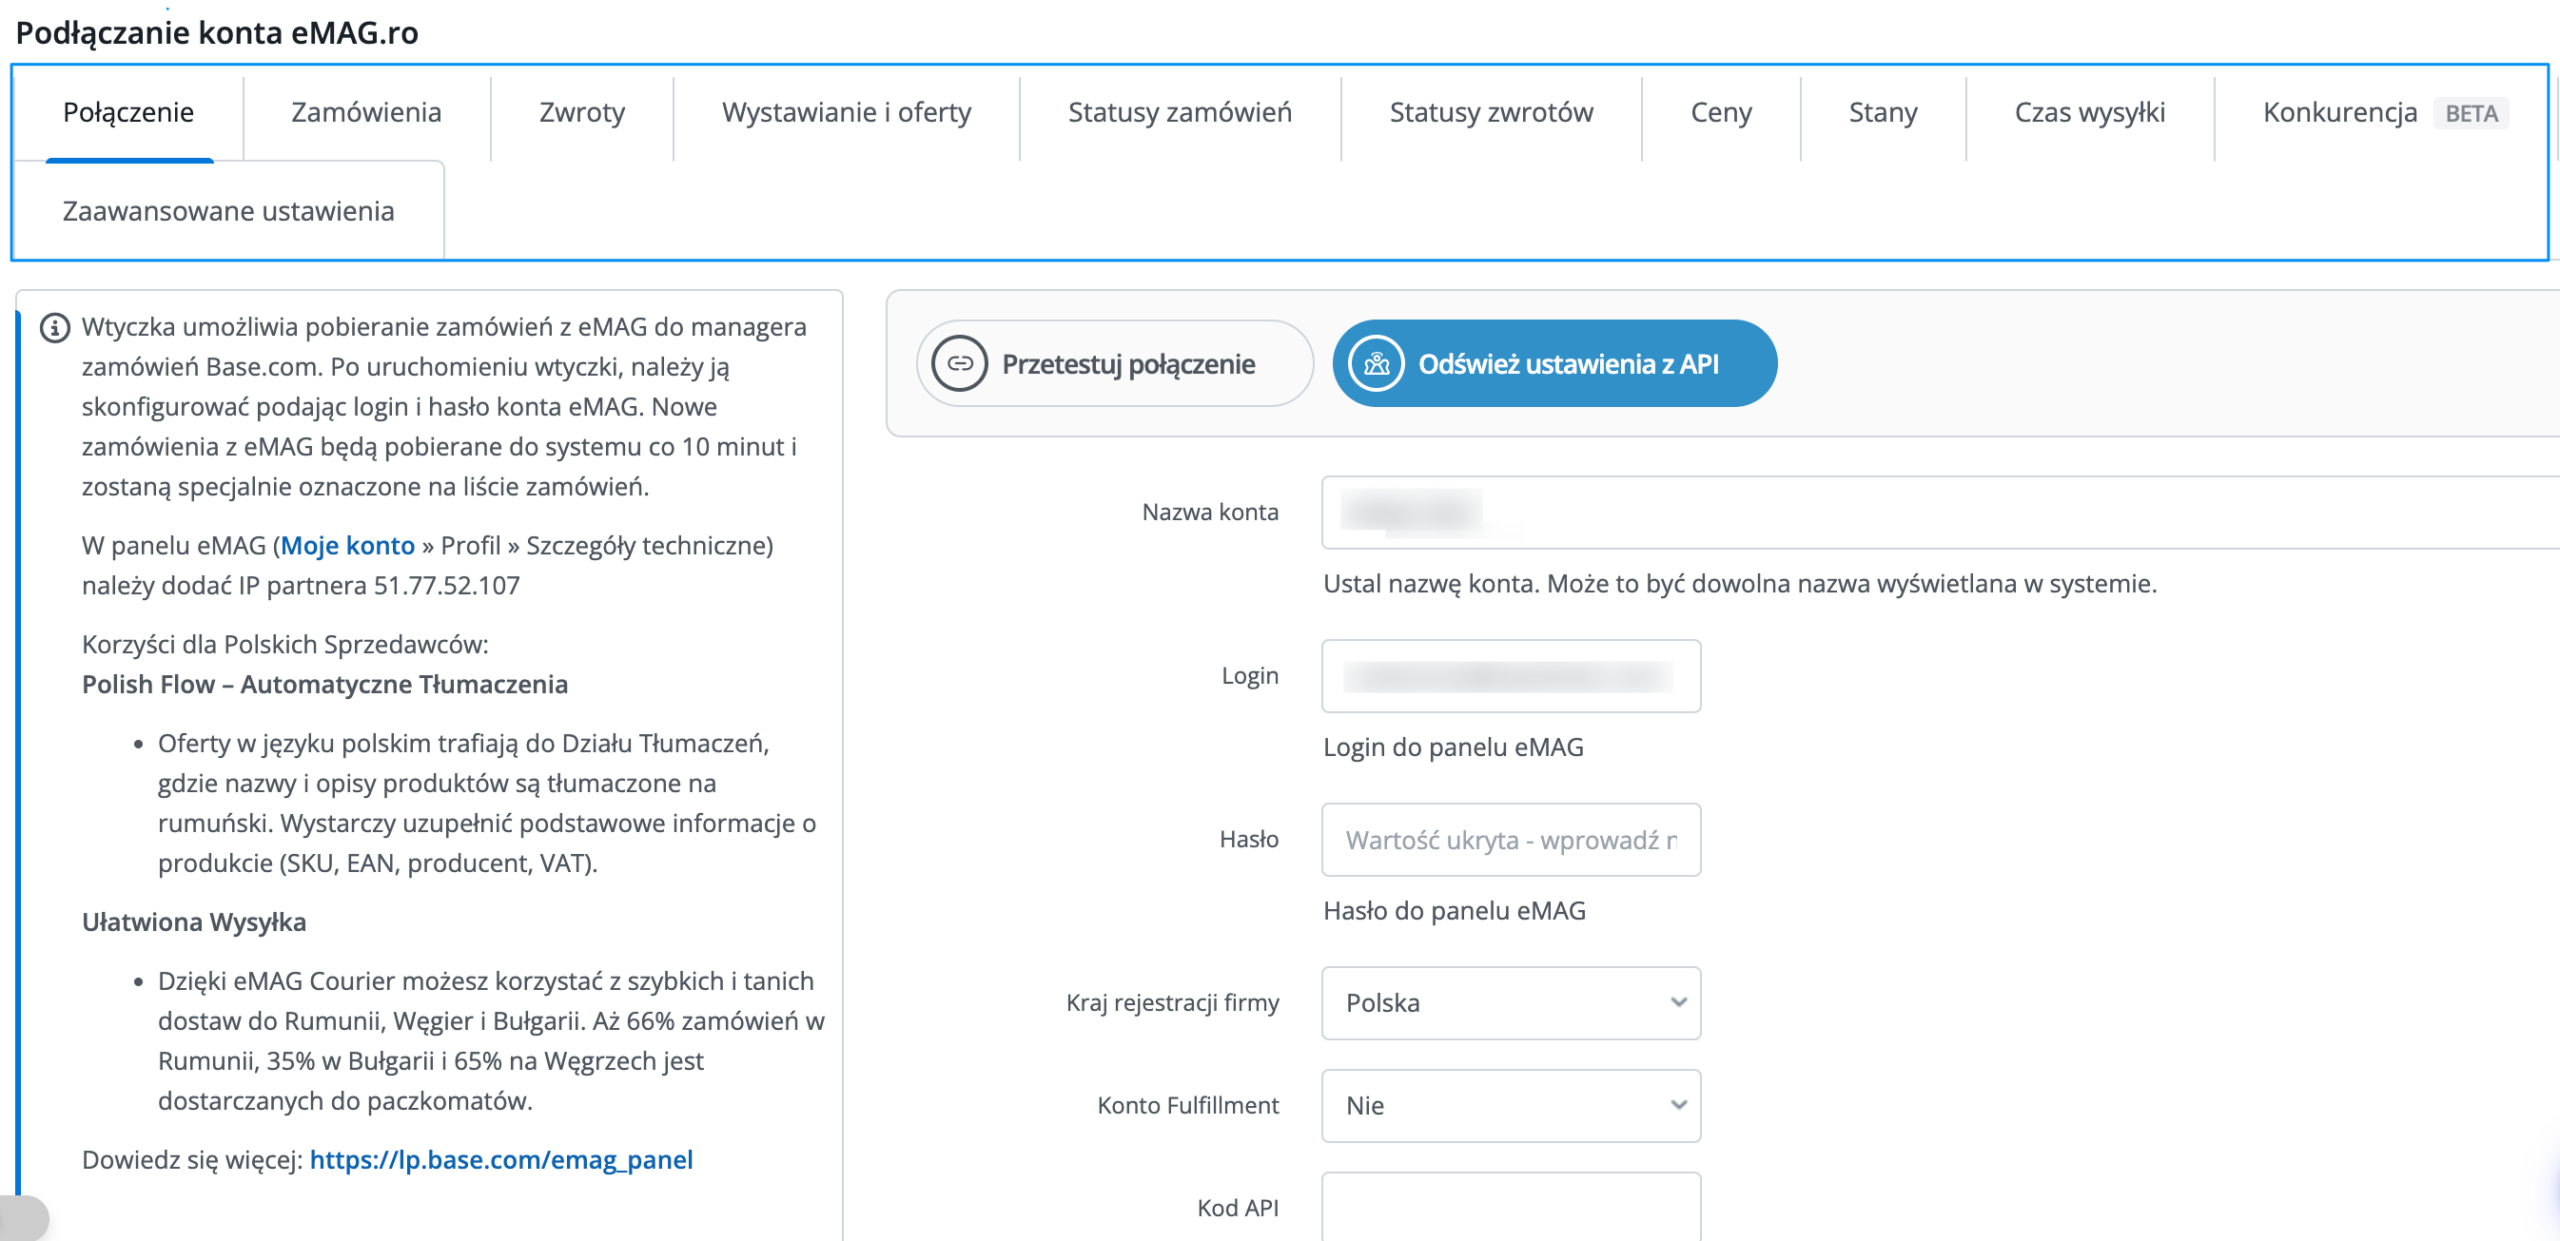Select the Czas wysyłki tab
The height and width of the screenshot is (1241, 2560).
[2090, 113]
